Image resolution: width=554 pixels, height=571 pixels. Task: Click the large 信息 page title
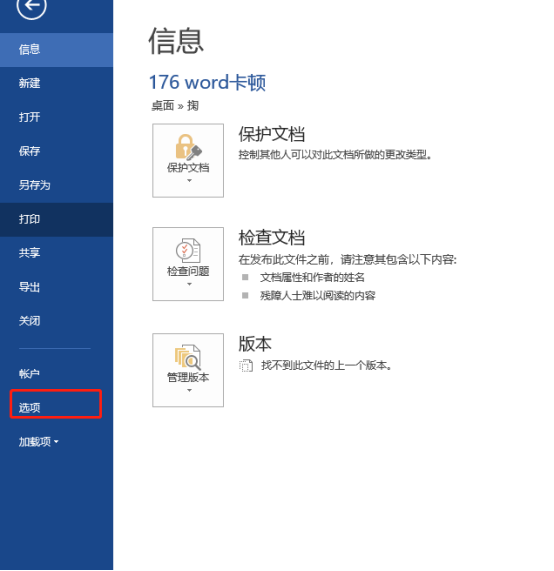tap(176, 41)
